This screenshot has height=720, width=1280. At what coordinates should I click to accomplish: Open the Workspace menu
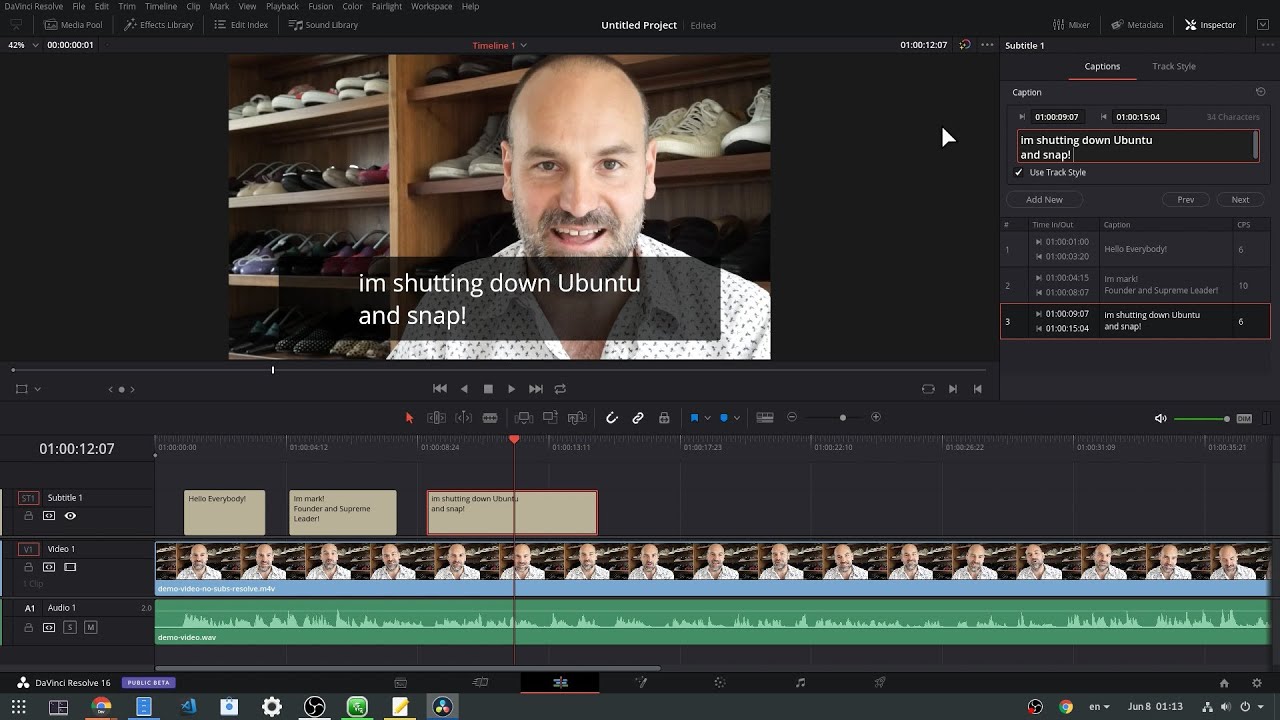431,6
